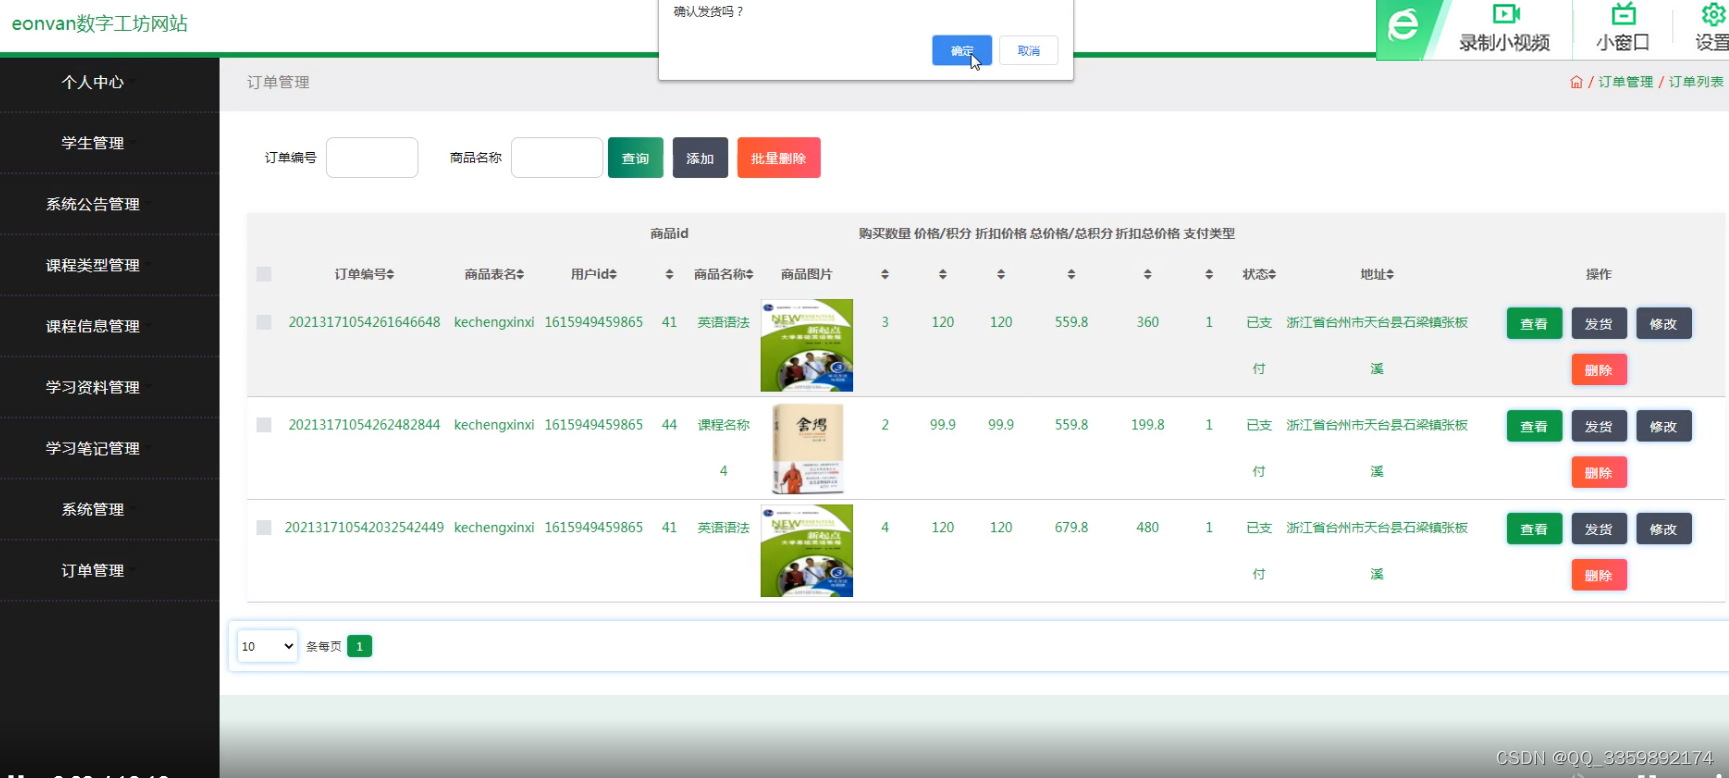Screen dimensions: 1729x778
Task: Sort by 用户id column arrows
Action: tap(613, 274)
